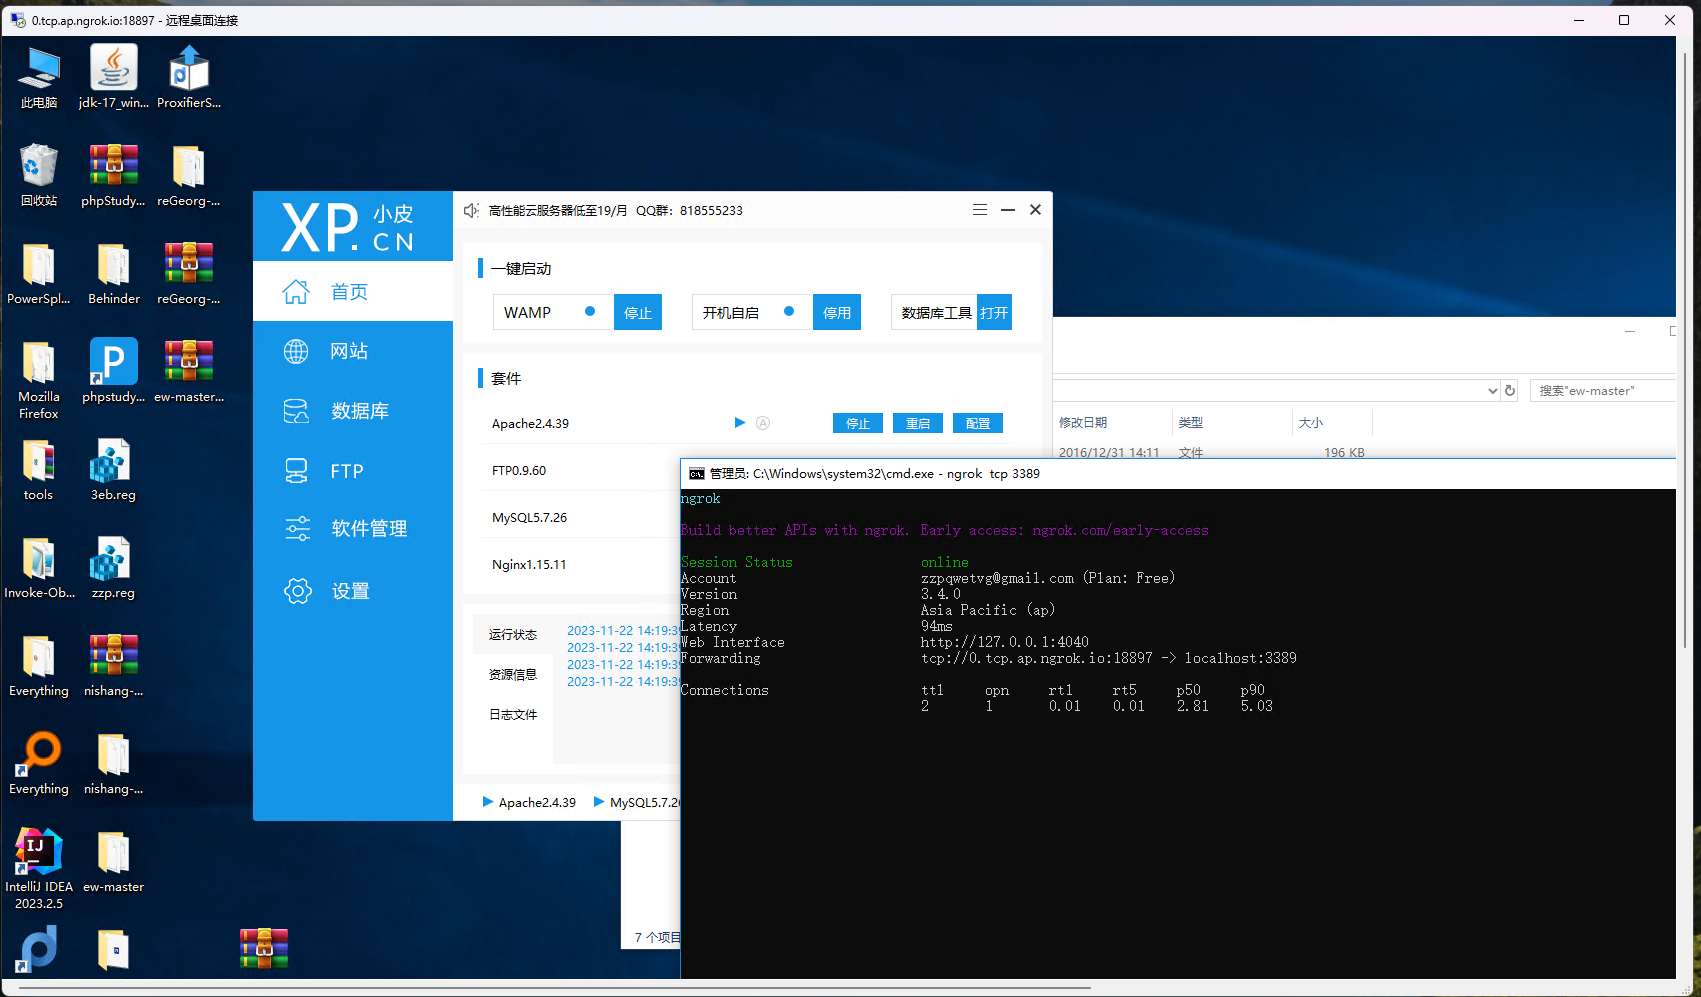Open the 软件管理 sidebar tab
This screenshot has height=997, width=1701.
tap(353, 529)
